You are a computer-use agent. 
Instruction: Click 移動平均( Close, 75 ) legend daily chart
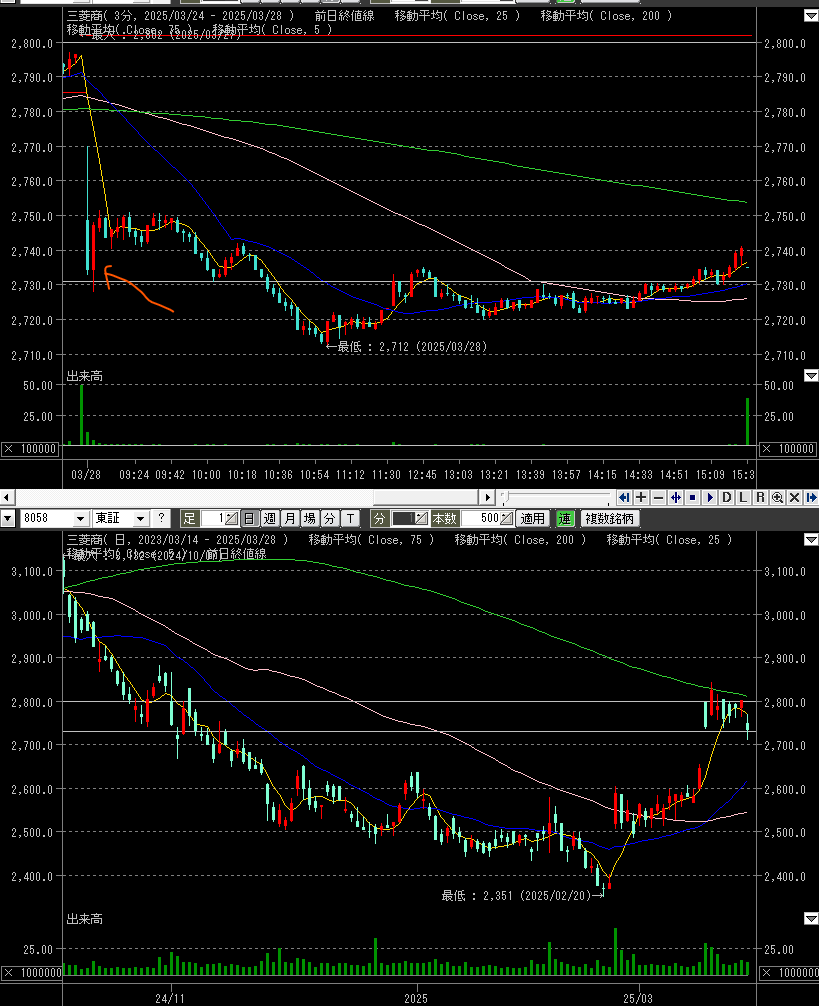[371, 540]
